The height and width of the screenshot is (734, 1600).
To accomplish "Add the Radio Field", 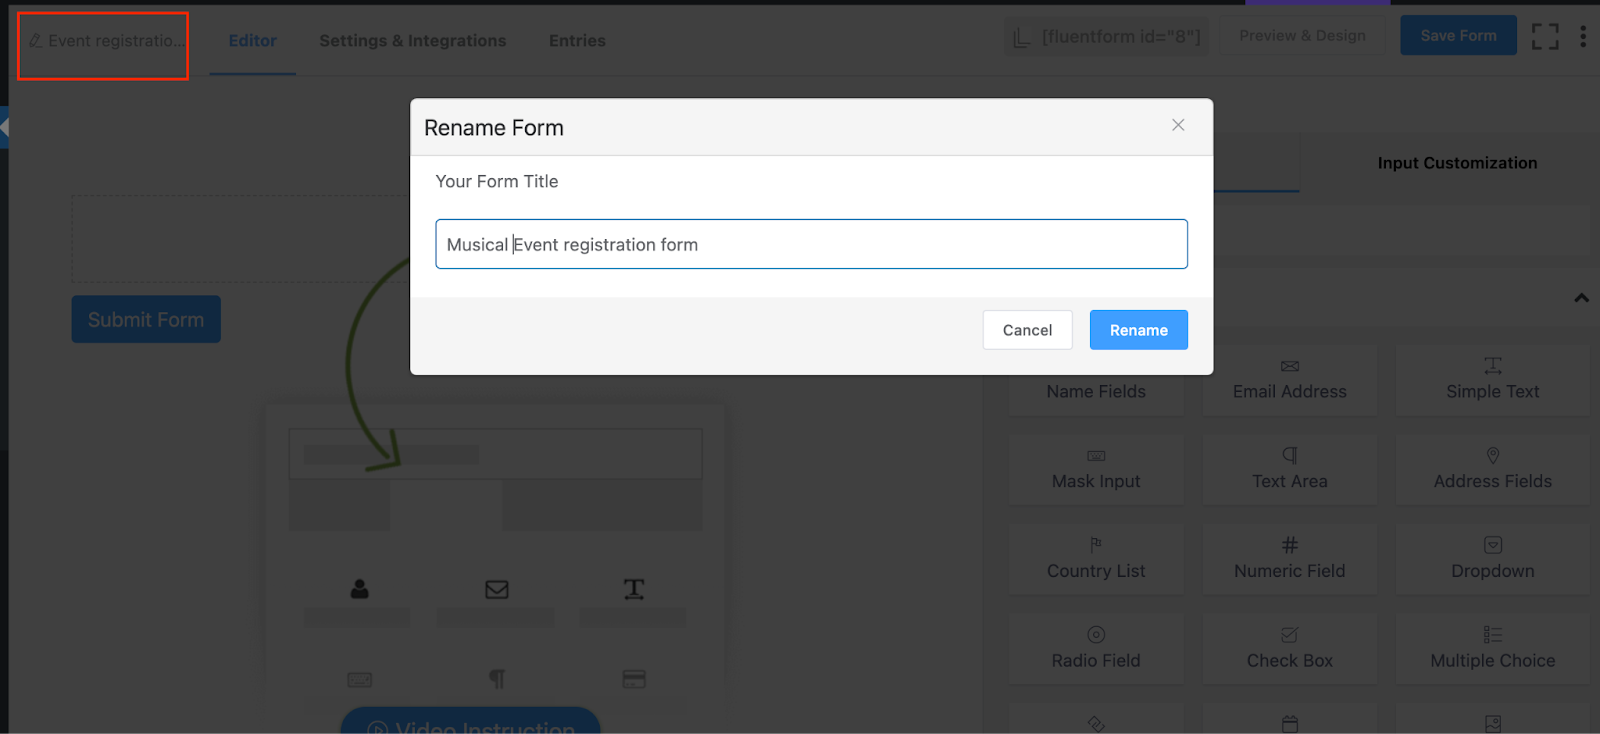I will click(x=1096, y=649).
